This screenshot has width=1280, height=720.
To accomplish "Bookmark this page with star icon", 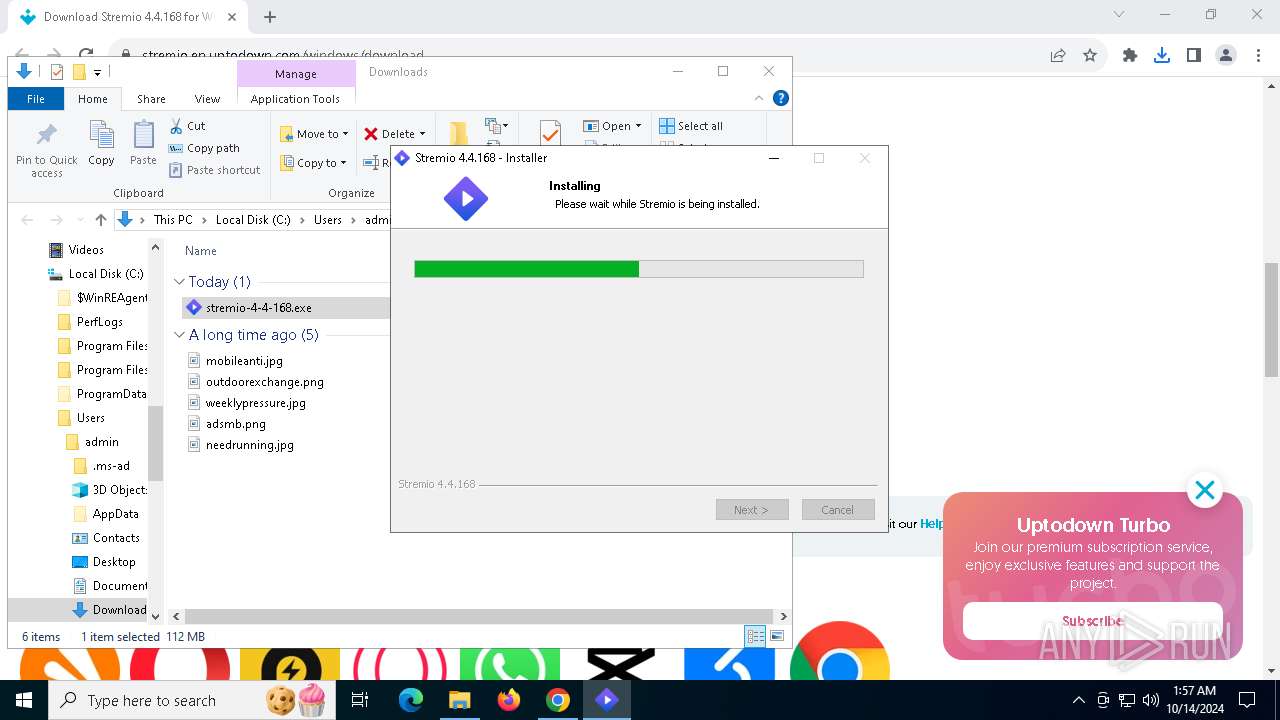I will pos(1090,56).
